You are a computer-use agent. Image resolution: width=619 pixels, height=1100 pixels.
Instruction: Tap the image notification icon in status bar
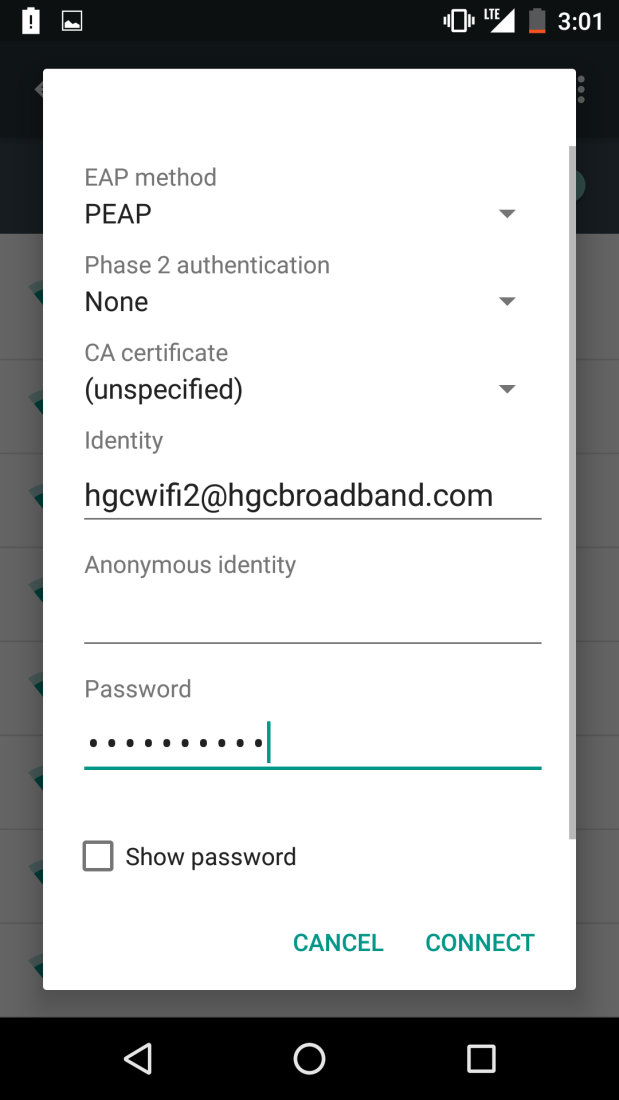point(72,20)
